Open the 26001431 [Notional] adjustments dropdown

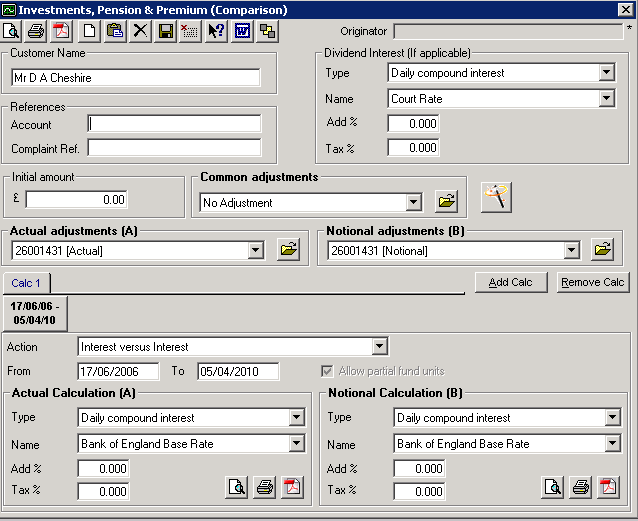click(x=571, y=250)
